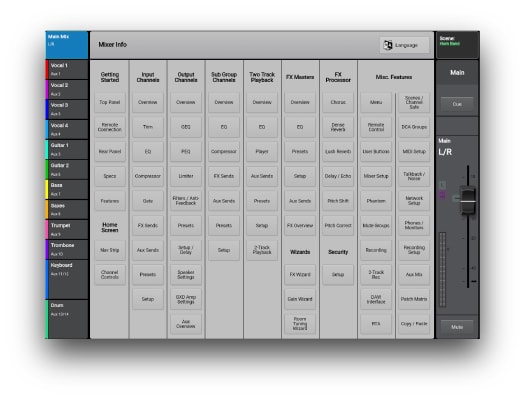This screenshot has height=398, width=525.
Task: Open the Patch Matrix info page
Action: [x=414, y=299]
